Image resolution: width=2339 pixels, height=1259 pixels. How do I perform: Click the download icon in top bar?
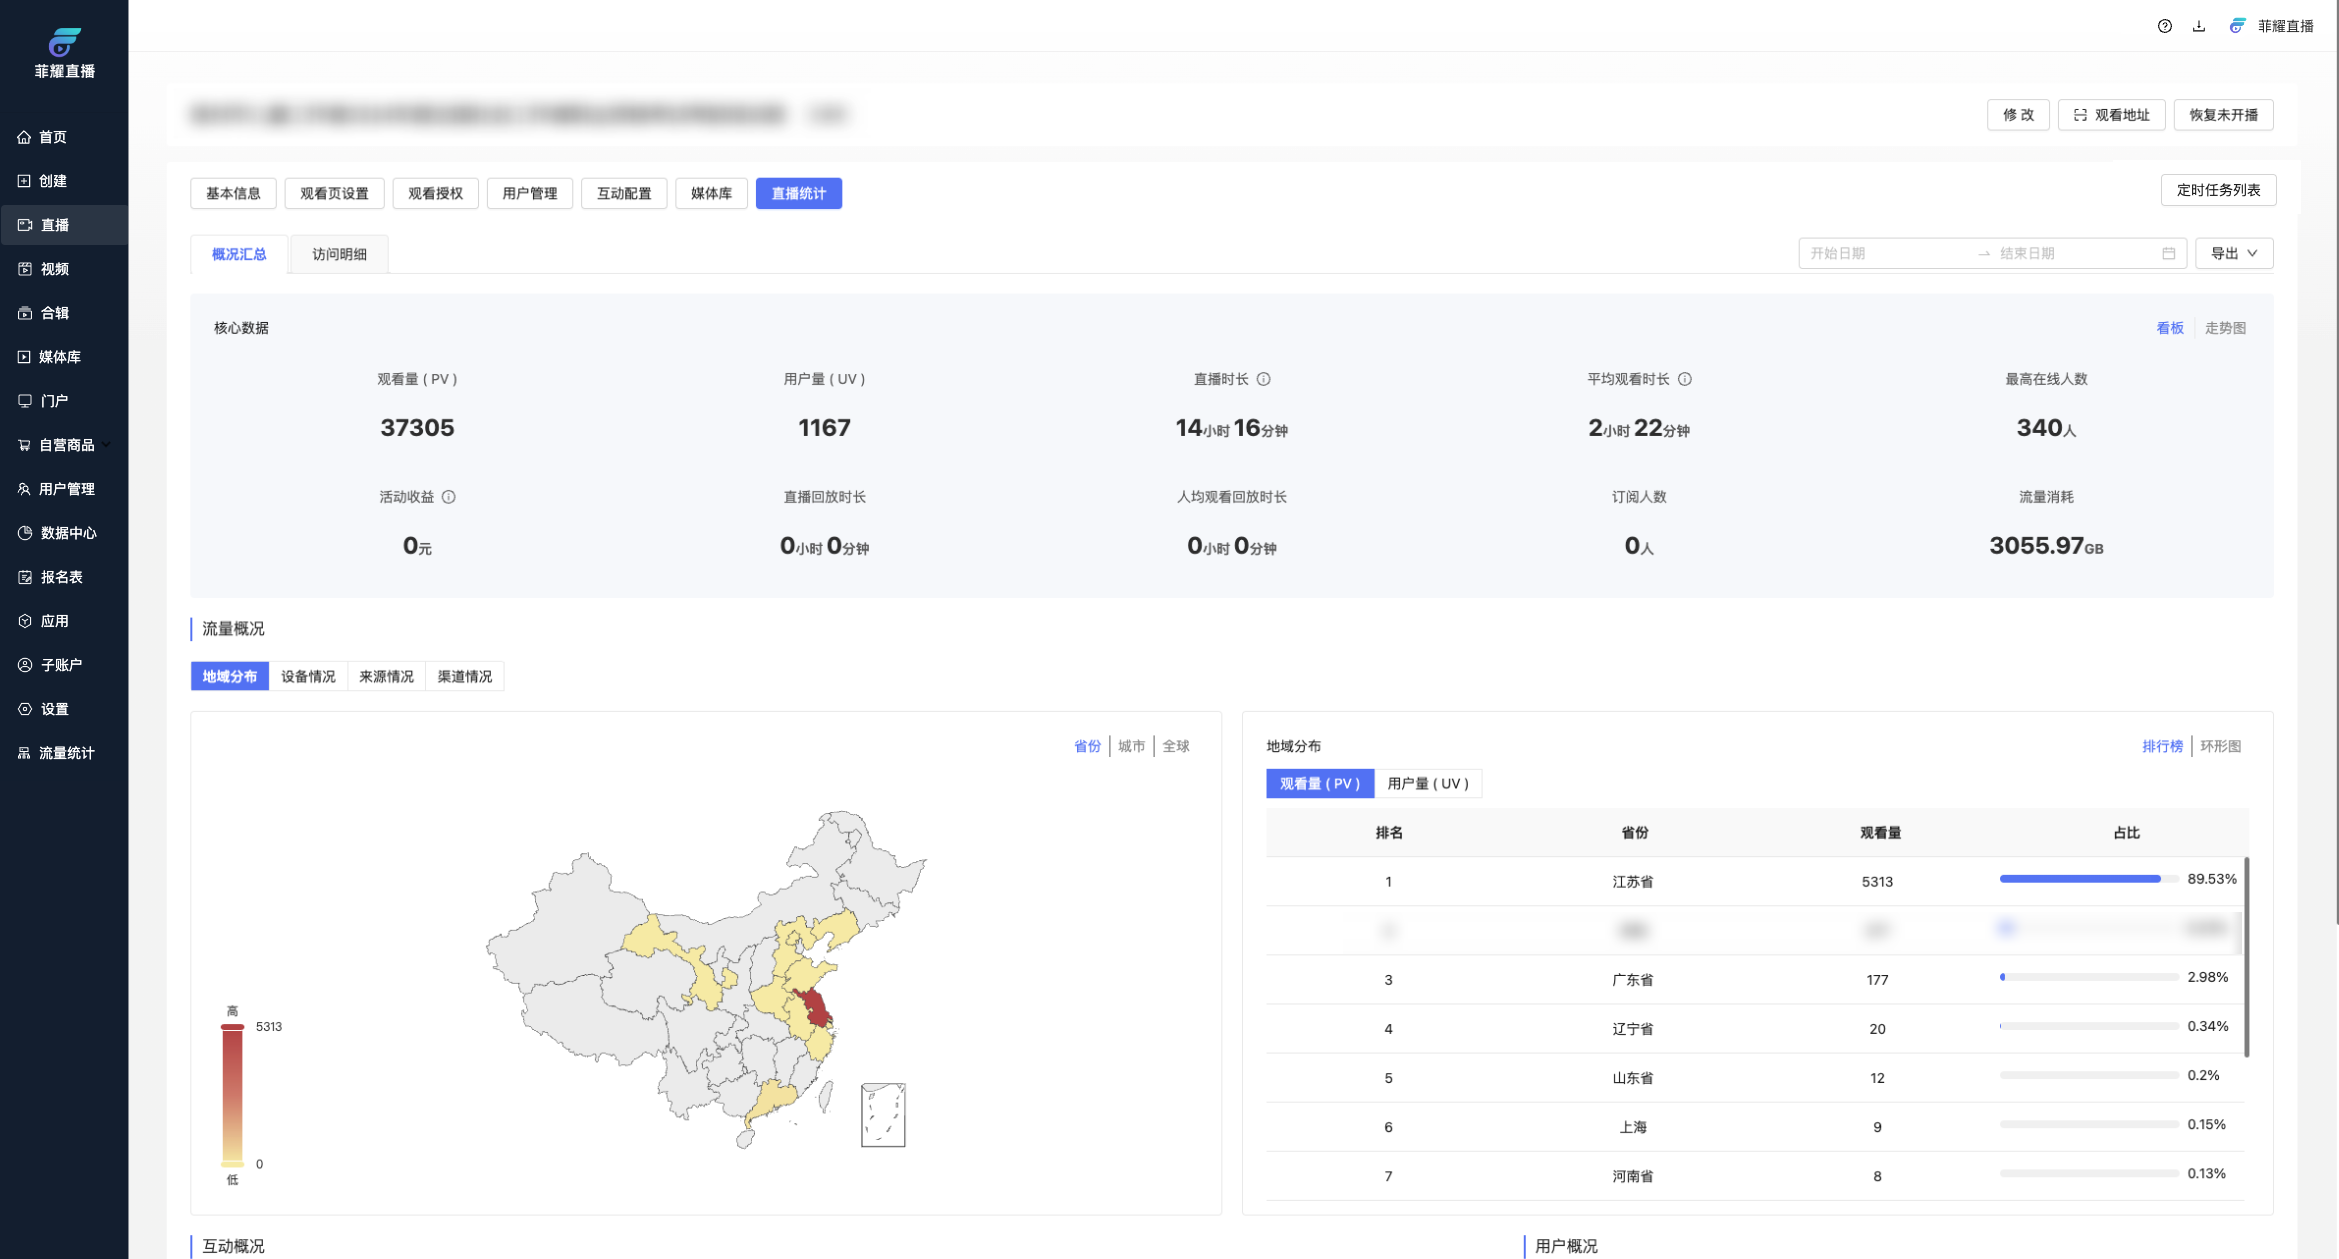[x=2198, y=26]
